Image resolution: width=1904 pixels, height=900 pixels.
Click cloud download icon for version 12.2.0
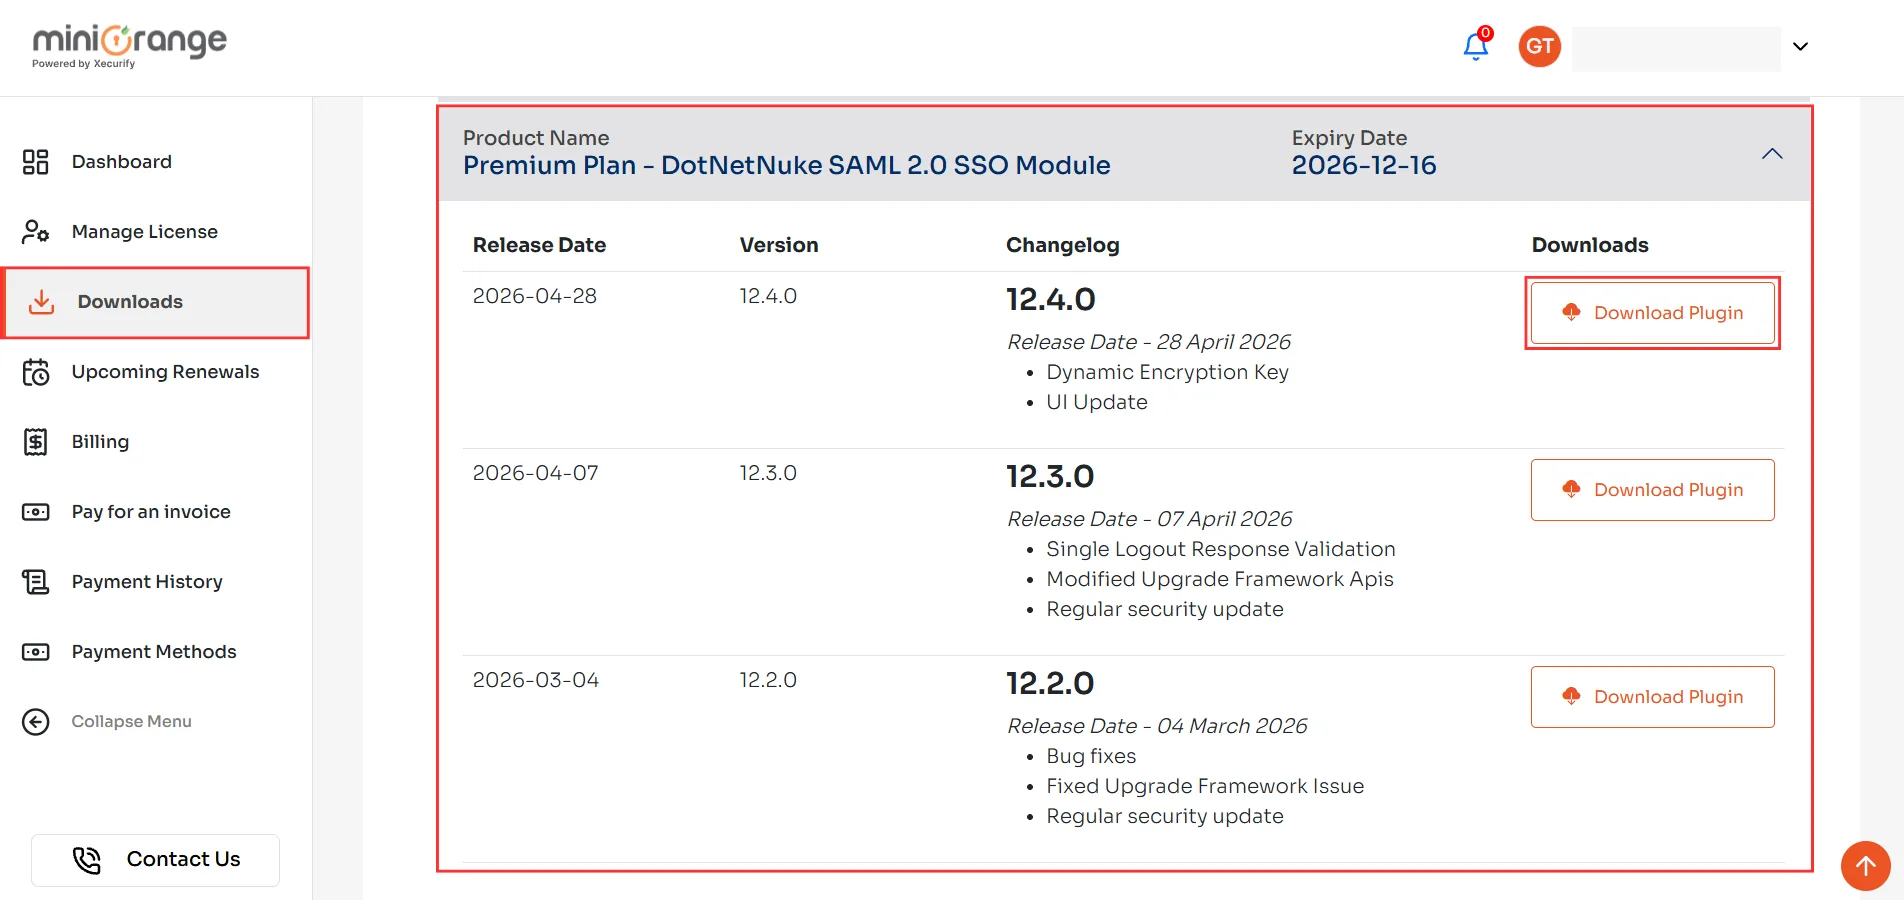pyautogui.click(x=1571, y=697)
